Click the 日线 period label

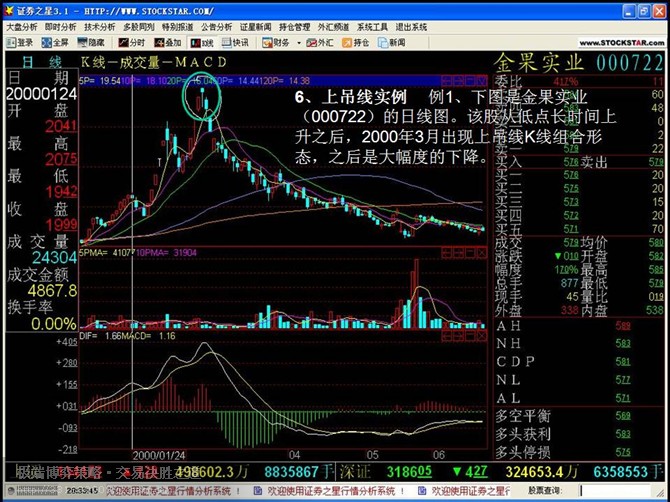pos(42,62)
